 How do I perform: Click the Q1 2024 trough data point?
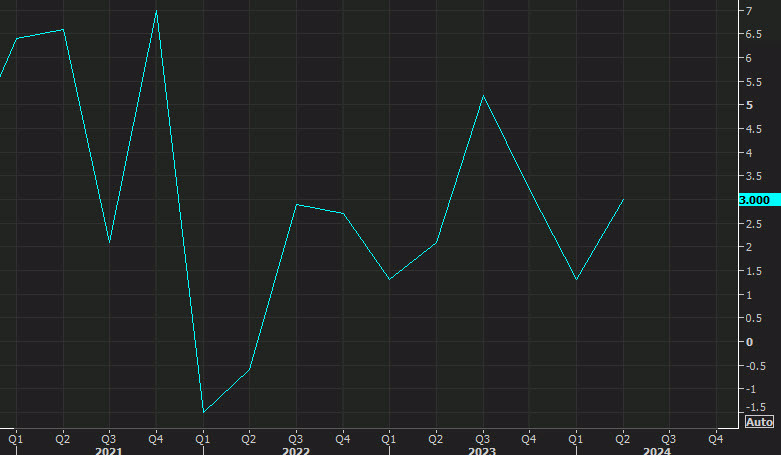tap(577, 280)
